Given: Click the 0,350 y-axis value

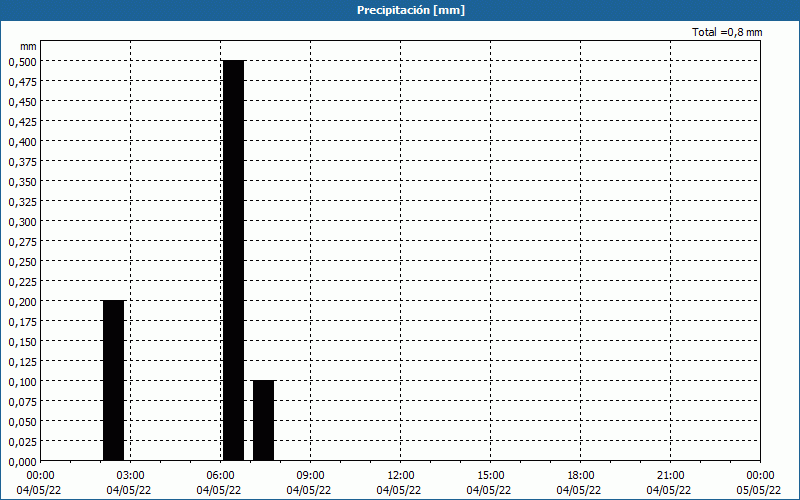Looking at the screenshot, I should (22, 182).
